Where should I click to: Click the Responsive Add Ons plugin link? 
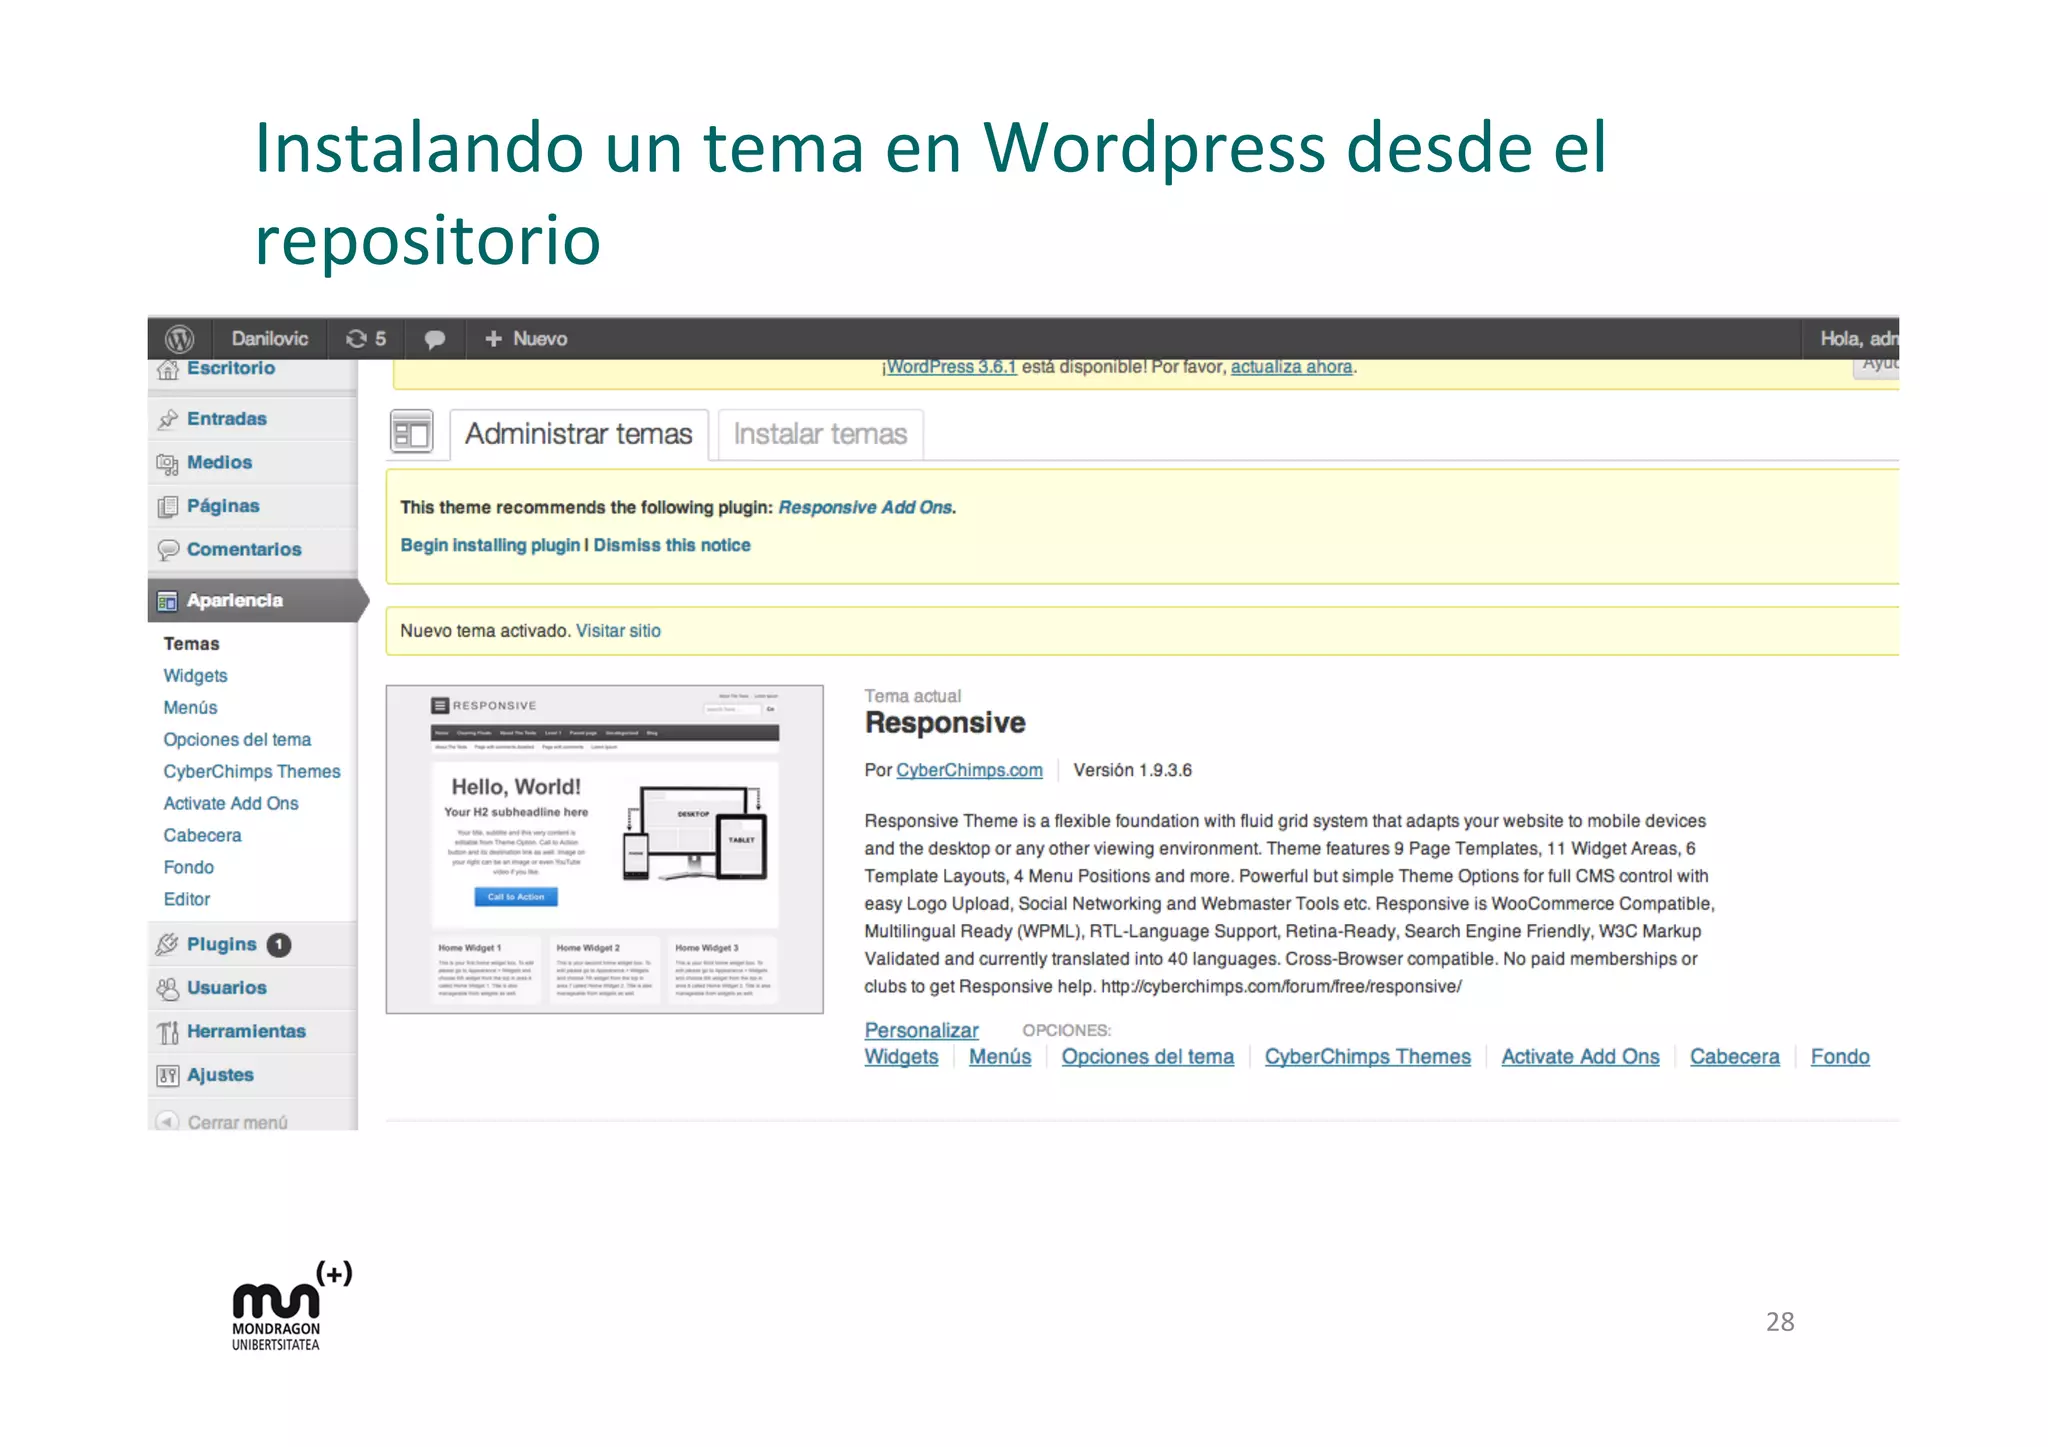coord(865,508)
